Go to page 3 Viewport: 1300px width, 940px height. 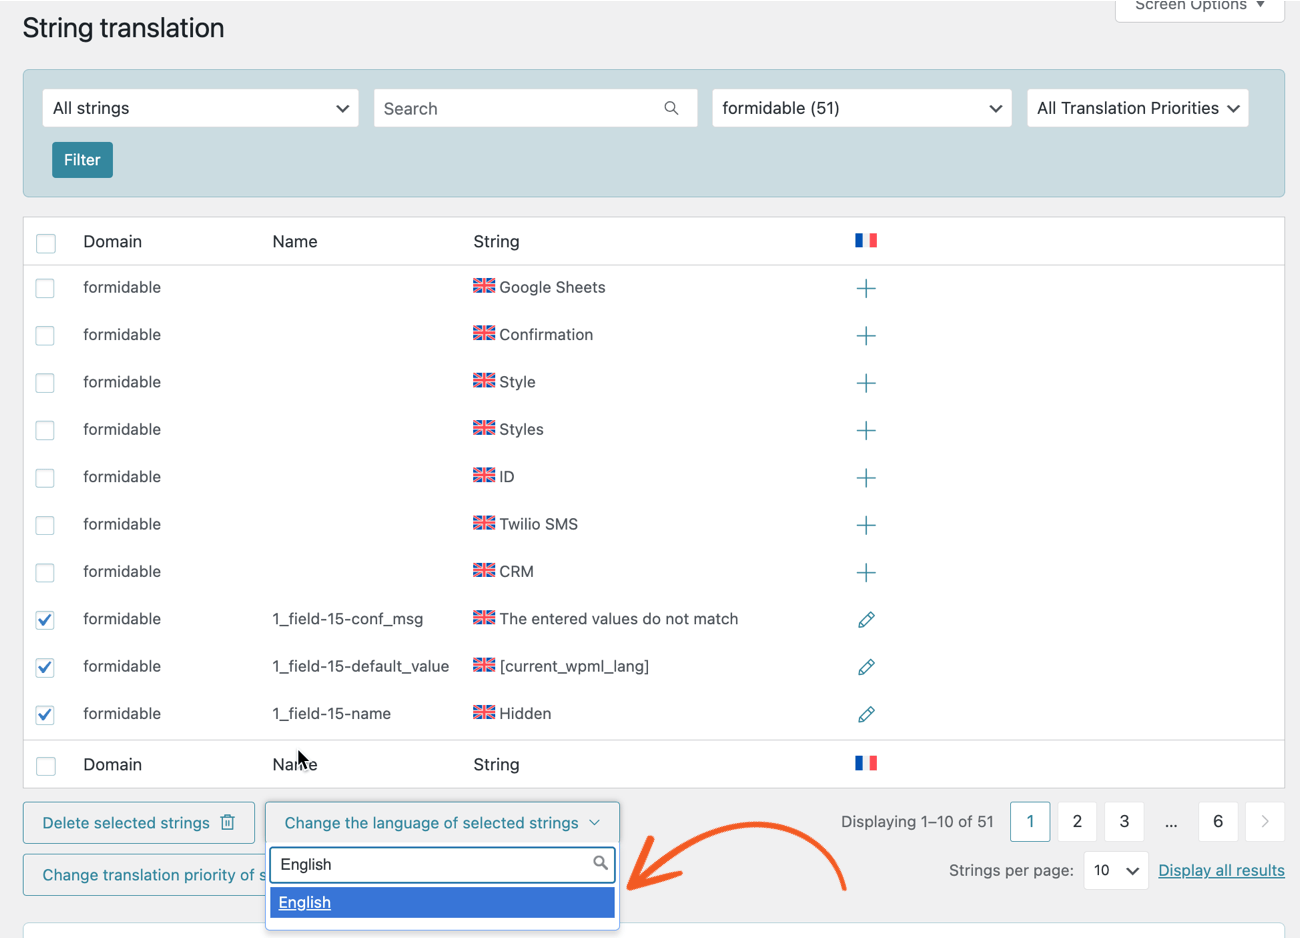click(x=1124, y=821)
